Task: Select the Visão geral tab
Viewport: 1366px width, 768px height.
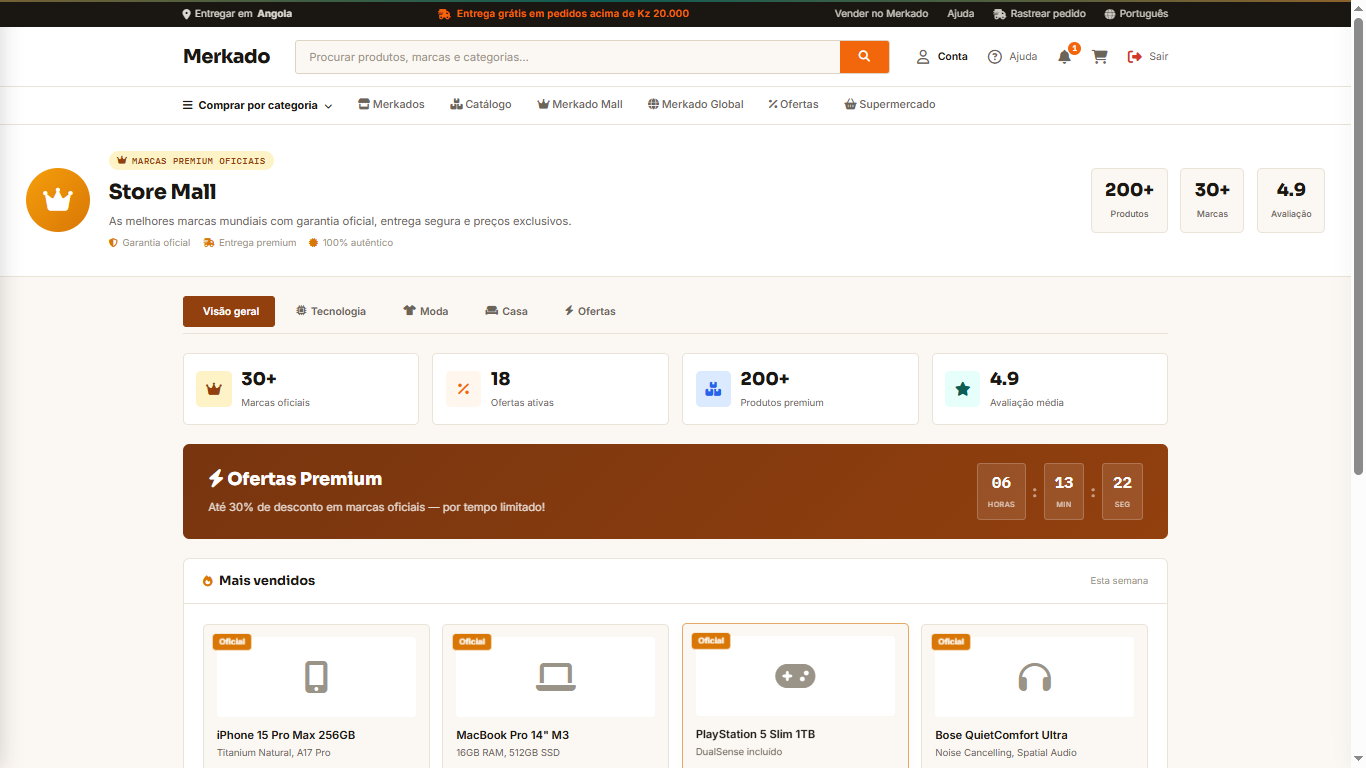Action: 229,311
